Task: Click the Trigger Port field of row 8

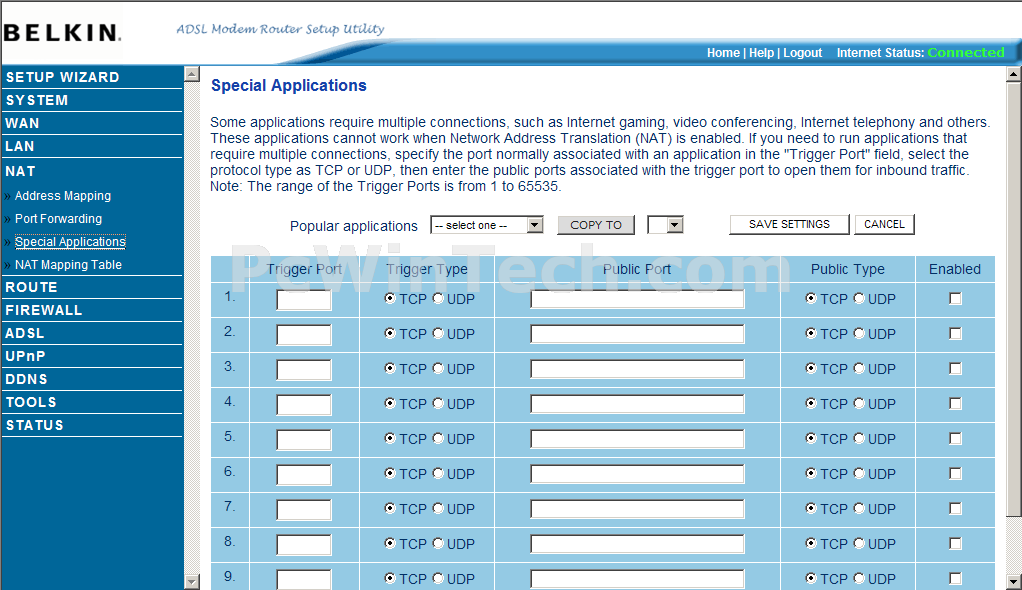Action: (x=304, y=544)
